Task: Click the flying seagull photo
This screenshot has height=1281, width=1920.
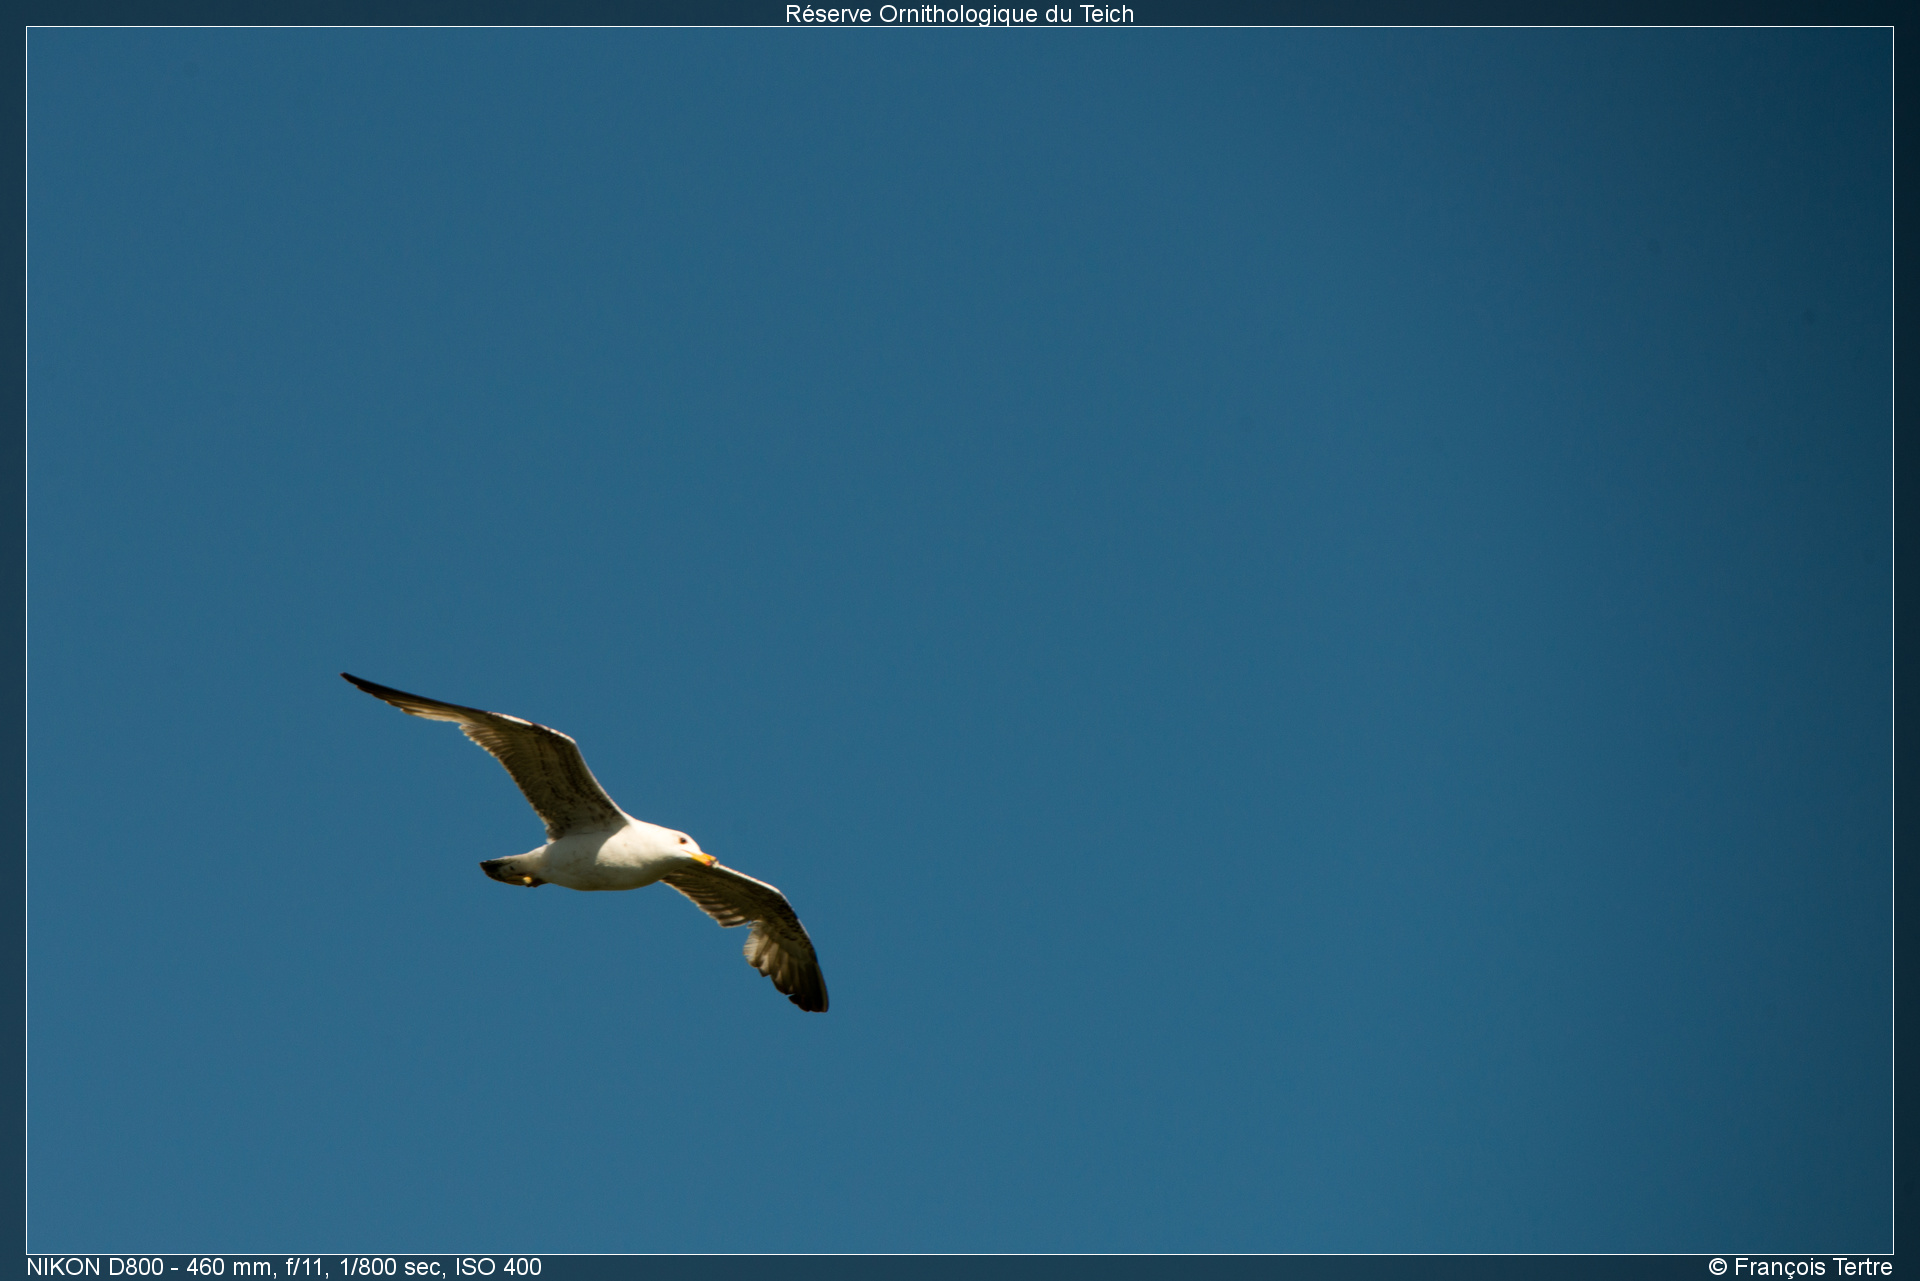Action: 960,640
